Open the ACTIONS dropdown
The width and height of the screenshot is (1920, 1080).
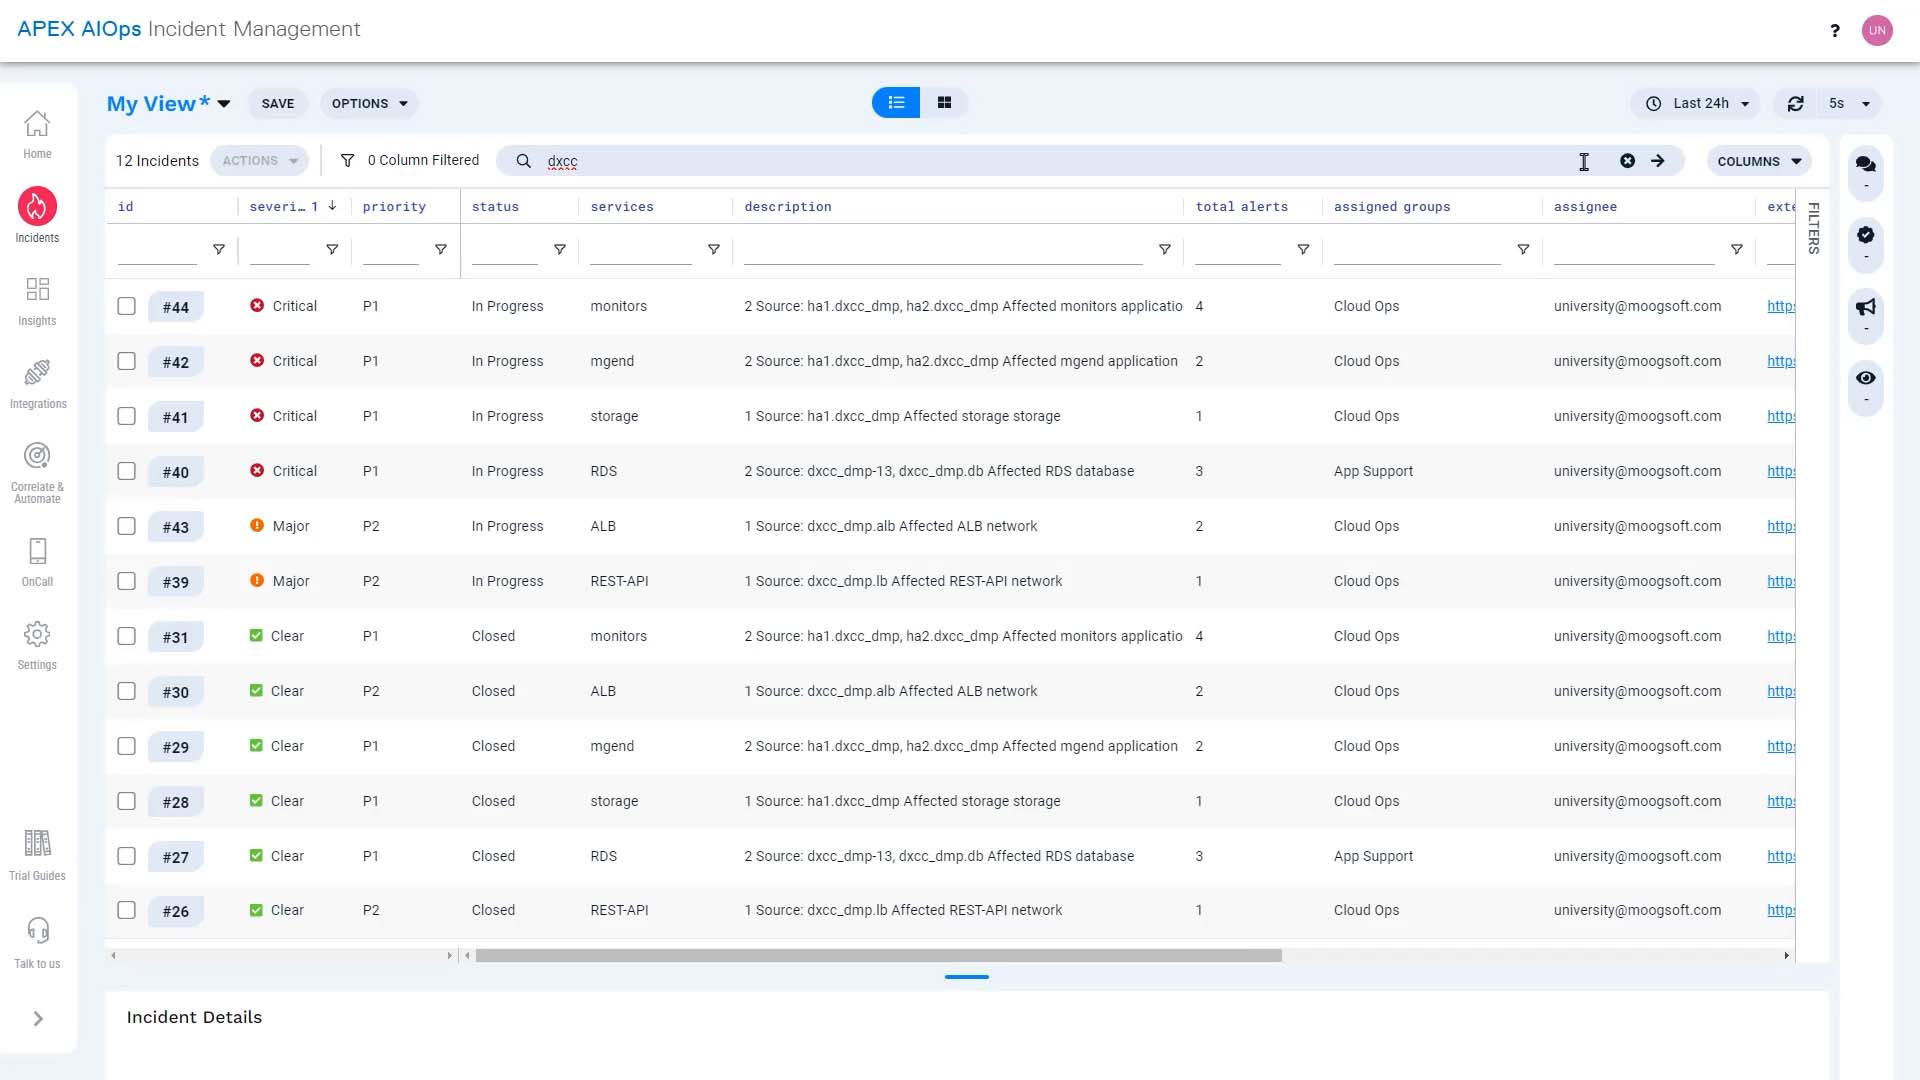[x=260, y=161]
